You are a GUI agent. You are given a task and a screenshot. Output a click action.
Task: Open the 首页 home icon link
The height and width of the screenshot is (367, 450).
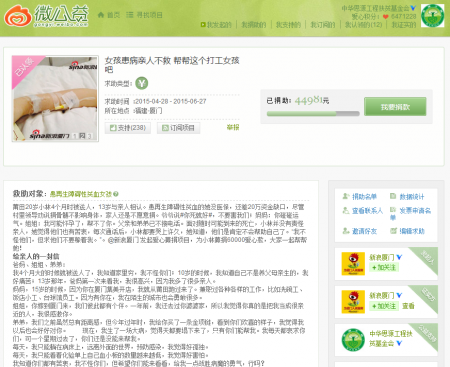pyautogui.click(x=109, y=15)
